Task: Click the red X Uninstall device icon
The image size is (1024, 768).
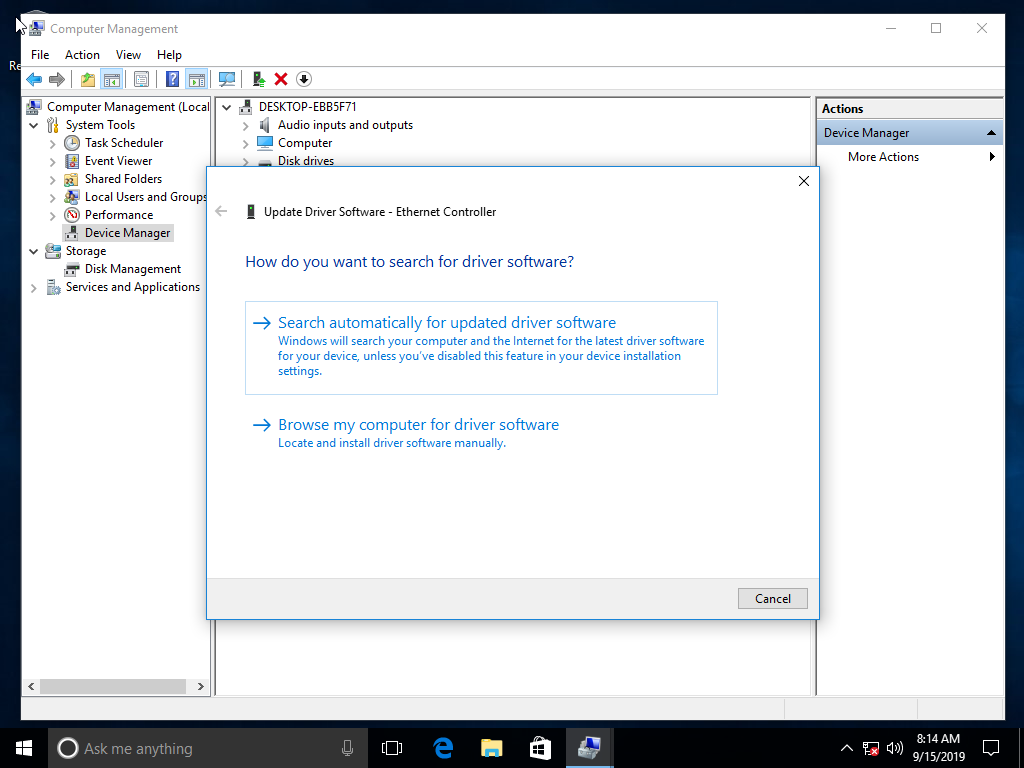Action: 281,79
